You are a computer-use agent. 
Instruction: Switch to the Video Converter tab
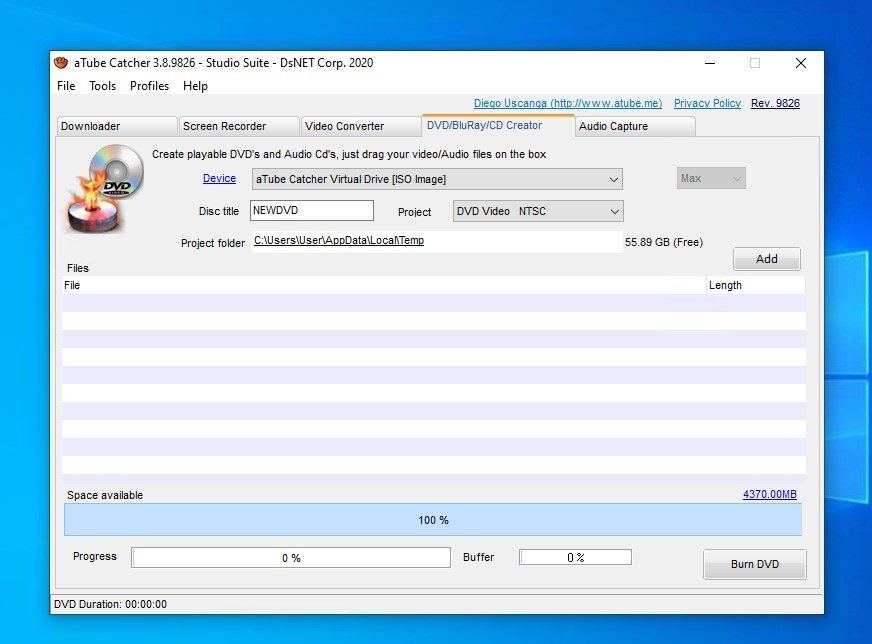point(360,126)
